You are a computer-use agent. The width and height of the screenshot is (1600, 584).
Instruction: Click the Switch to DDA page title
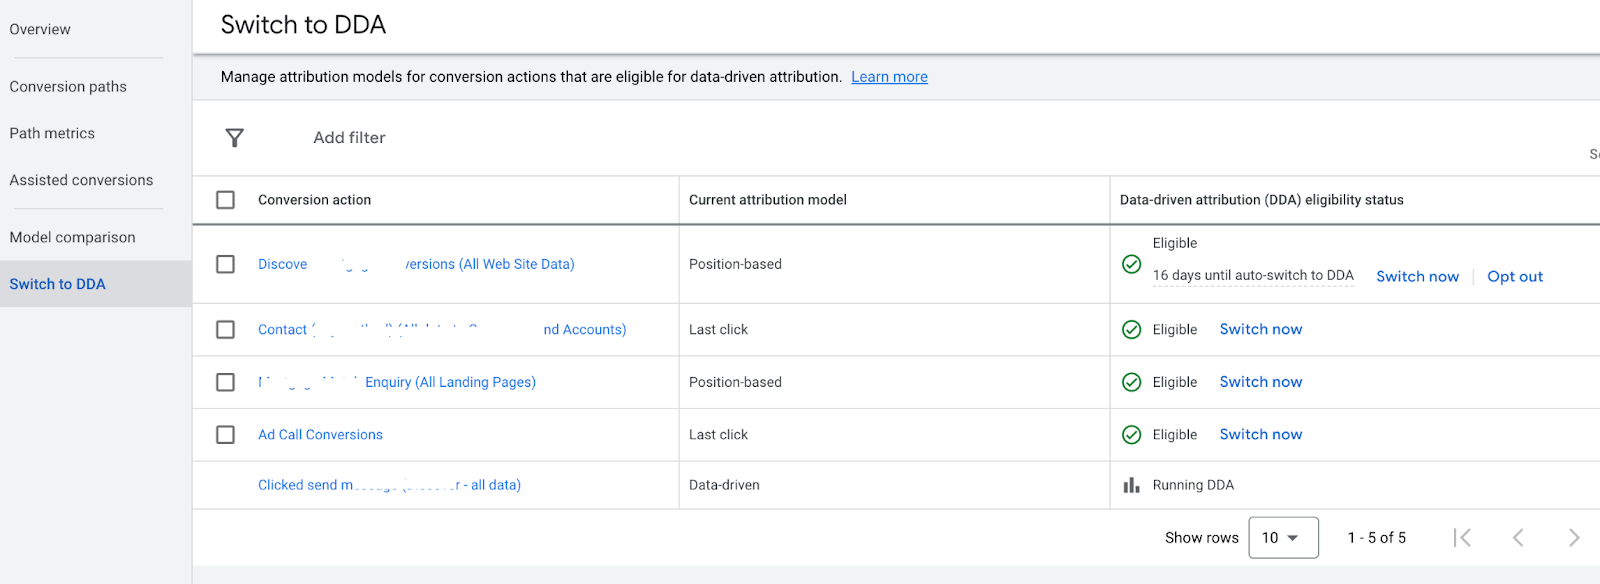point(303,25)
